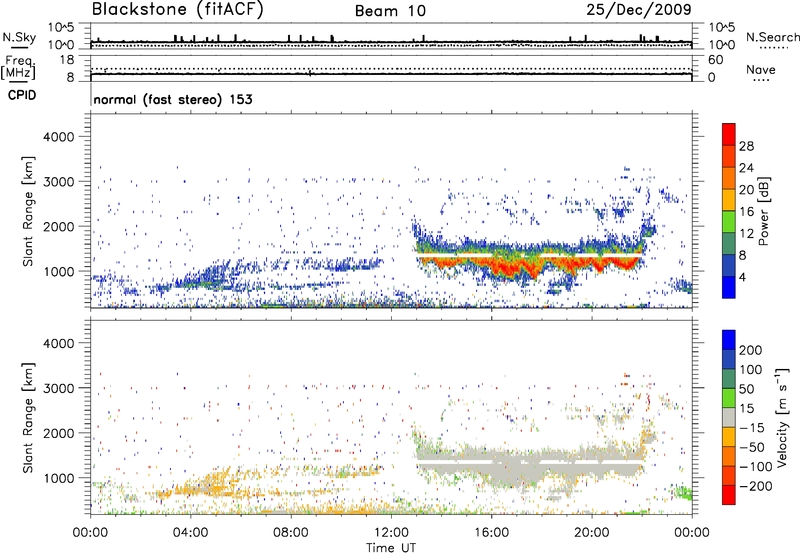Click the '4000' tick in the power panel
The height and width of the screenshot is (554, 800).
click(58, 137)
